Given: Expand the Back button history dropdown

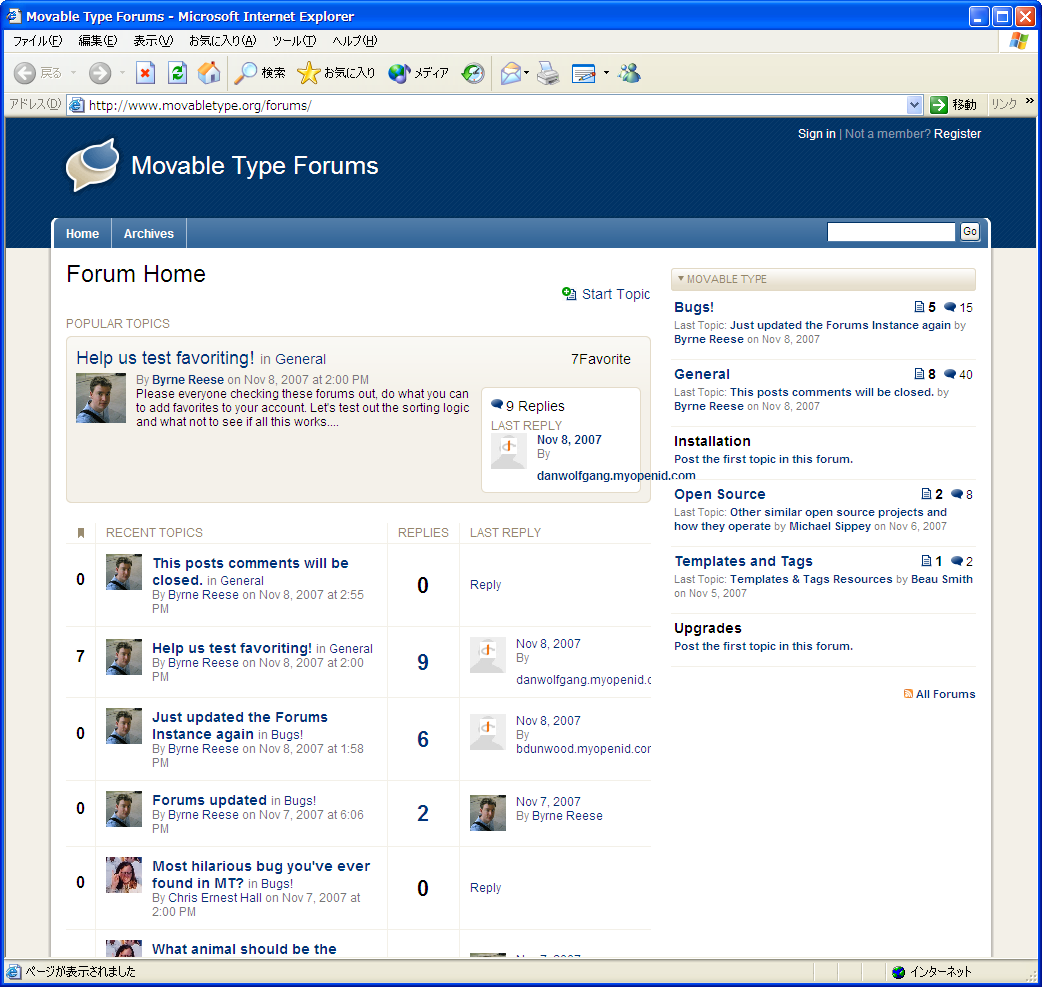Looking at the screenshot, I should tap(72, 73).
